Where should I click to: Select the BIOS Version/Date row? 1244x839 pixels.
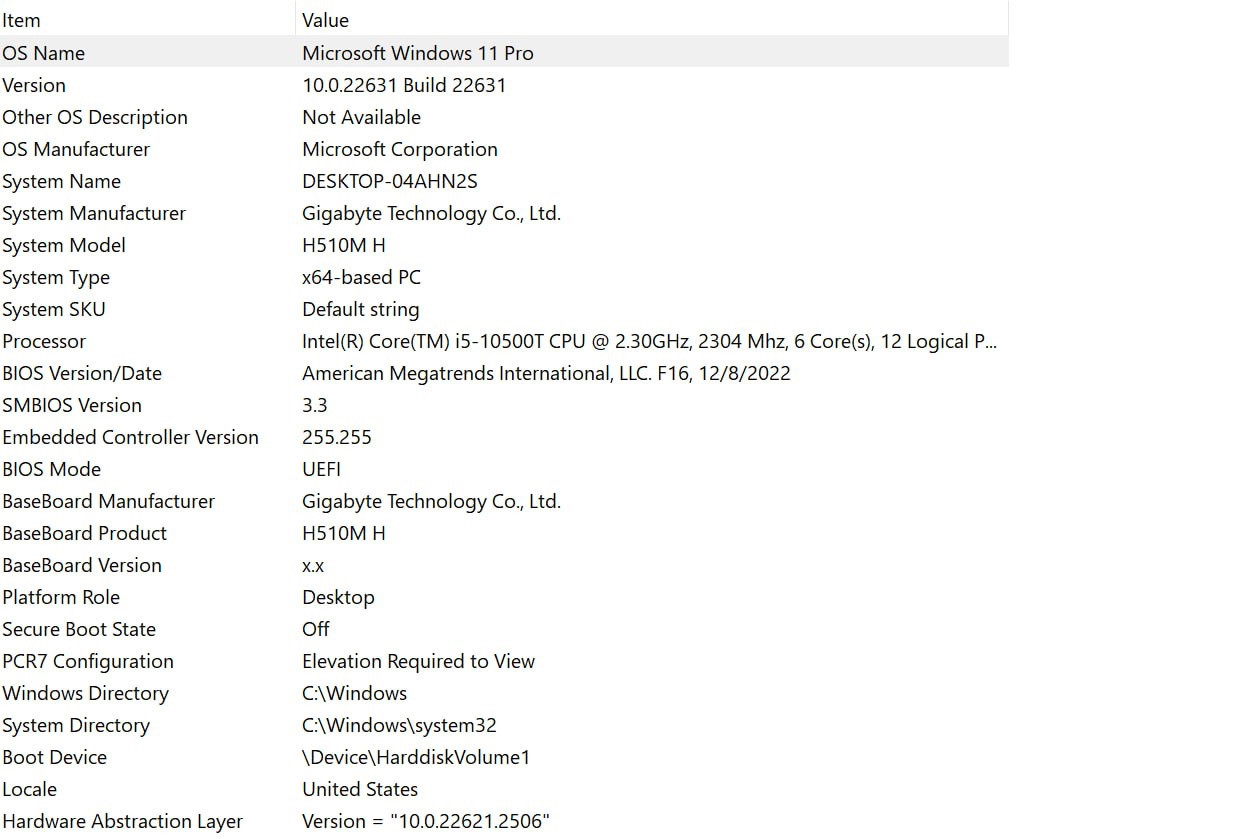point(82,373)
